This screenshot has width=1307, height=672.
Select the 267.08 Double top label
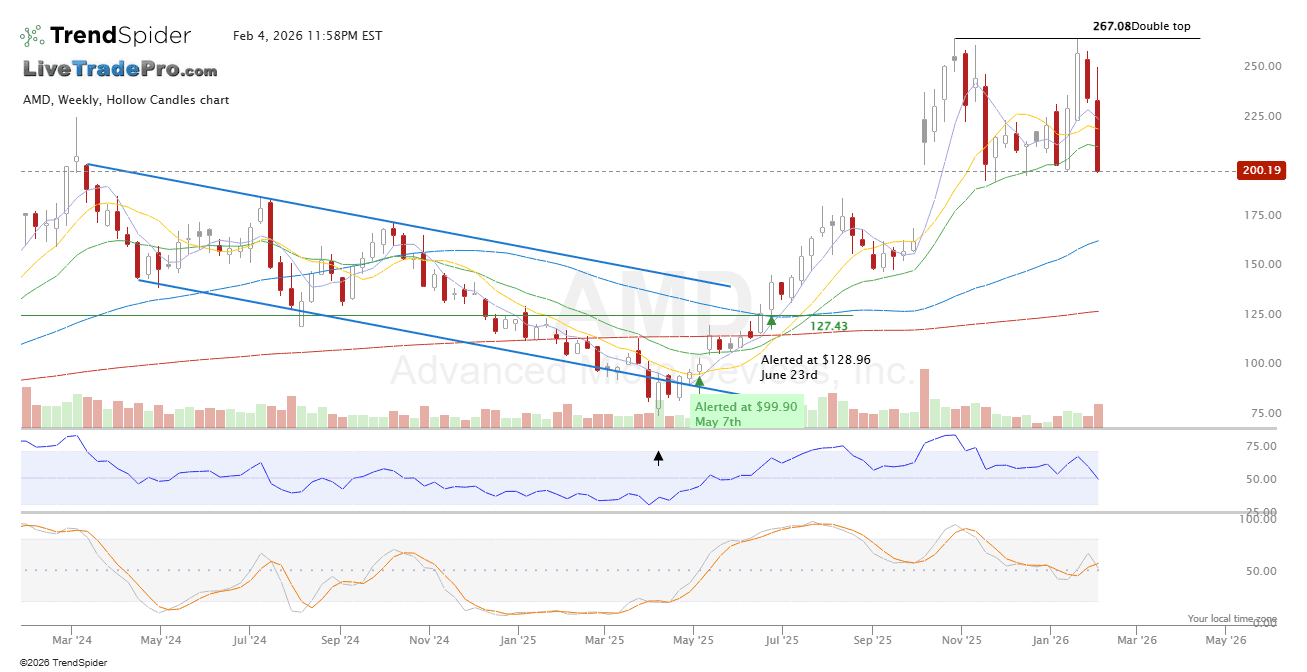click(1140, 27)
